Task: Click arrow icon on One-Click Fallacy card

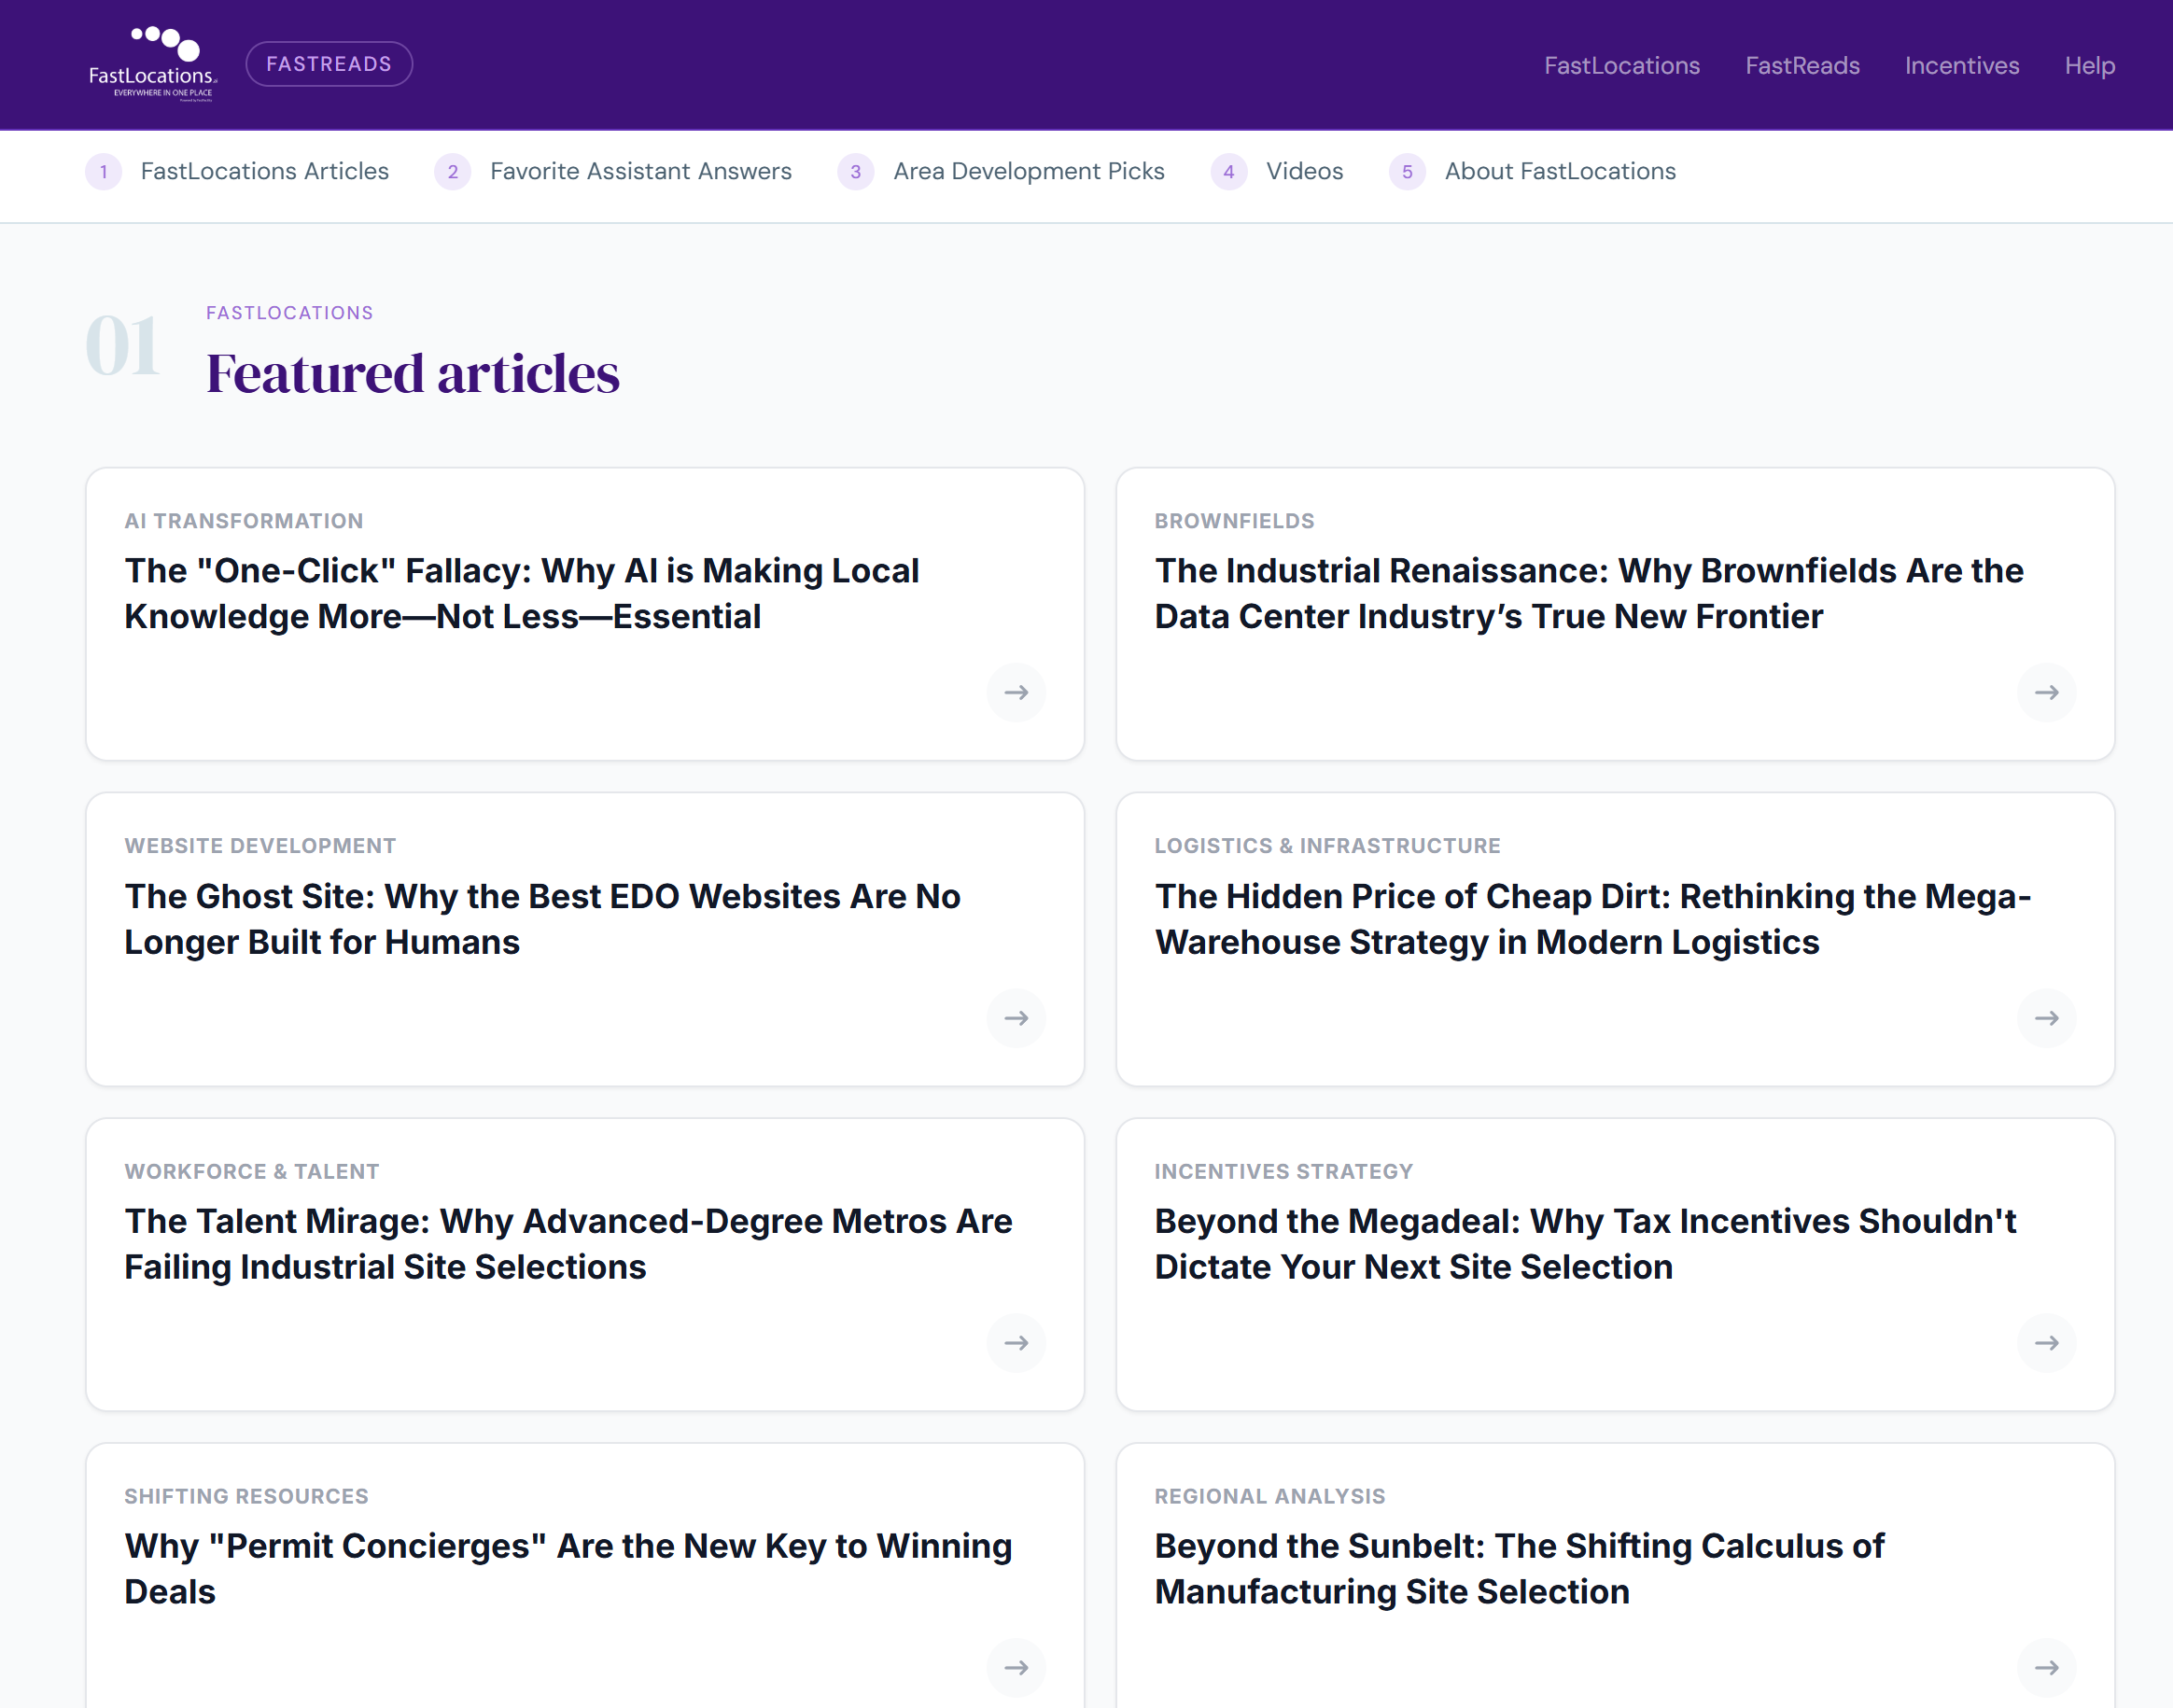Action: pos(1016,692)
